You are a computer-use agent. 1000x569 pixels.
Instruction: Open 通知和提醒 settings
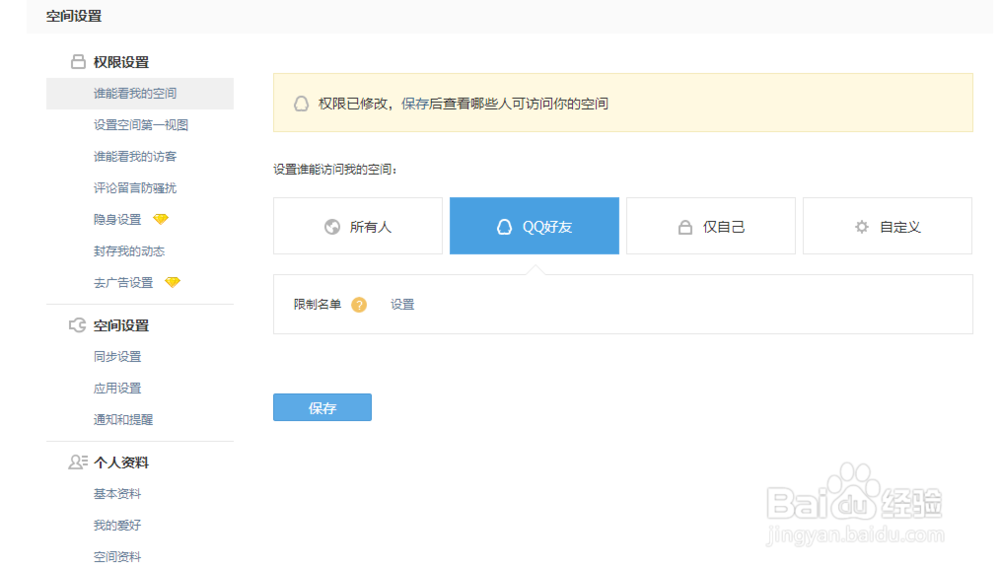(x=124, y=420)
